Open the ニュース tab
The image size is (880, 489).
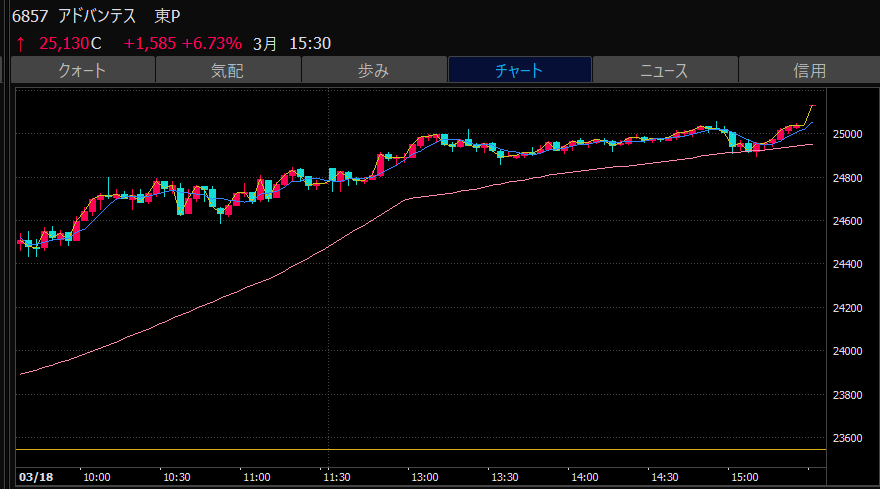click(664, 70)
